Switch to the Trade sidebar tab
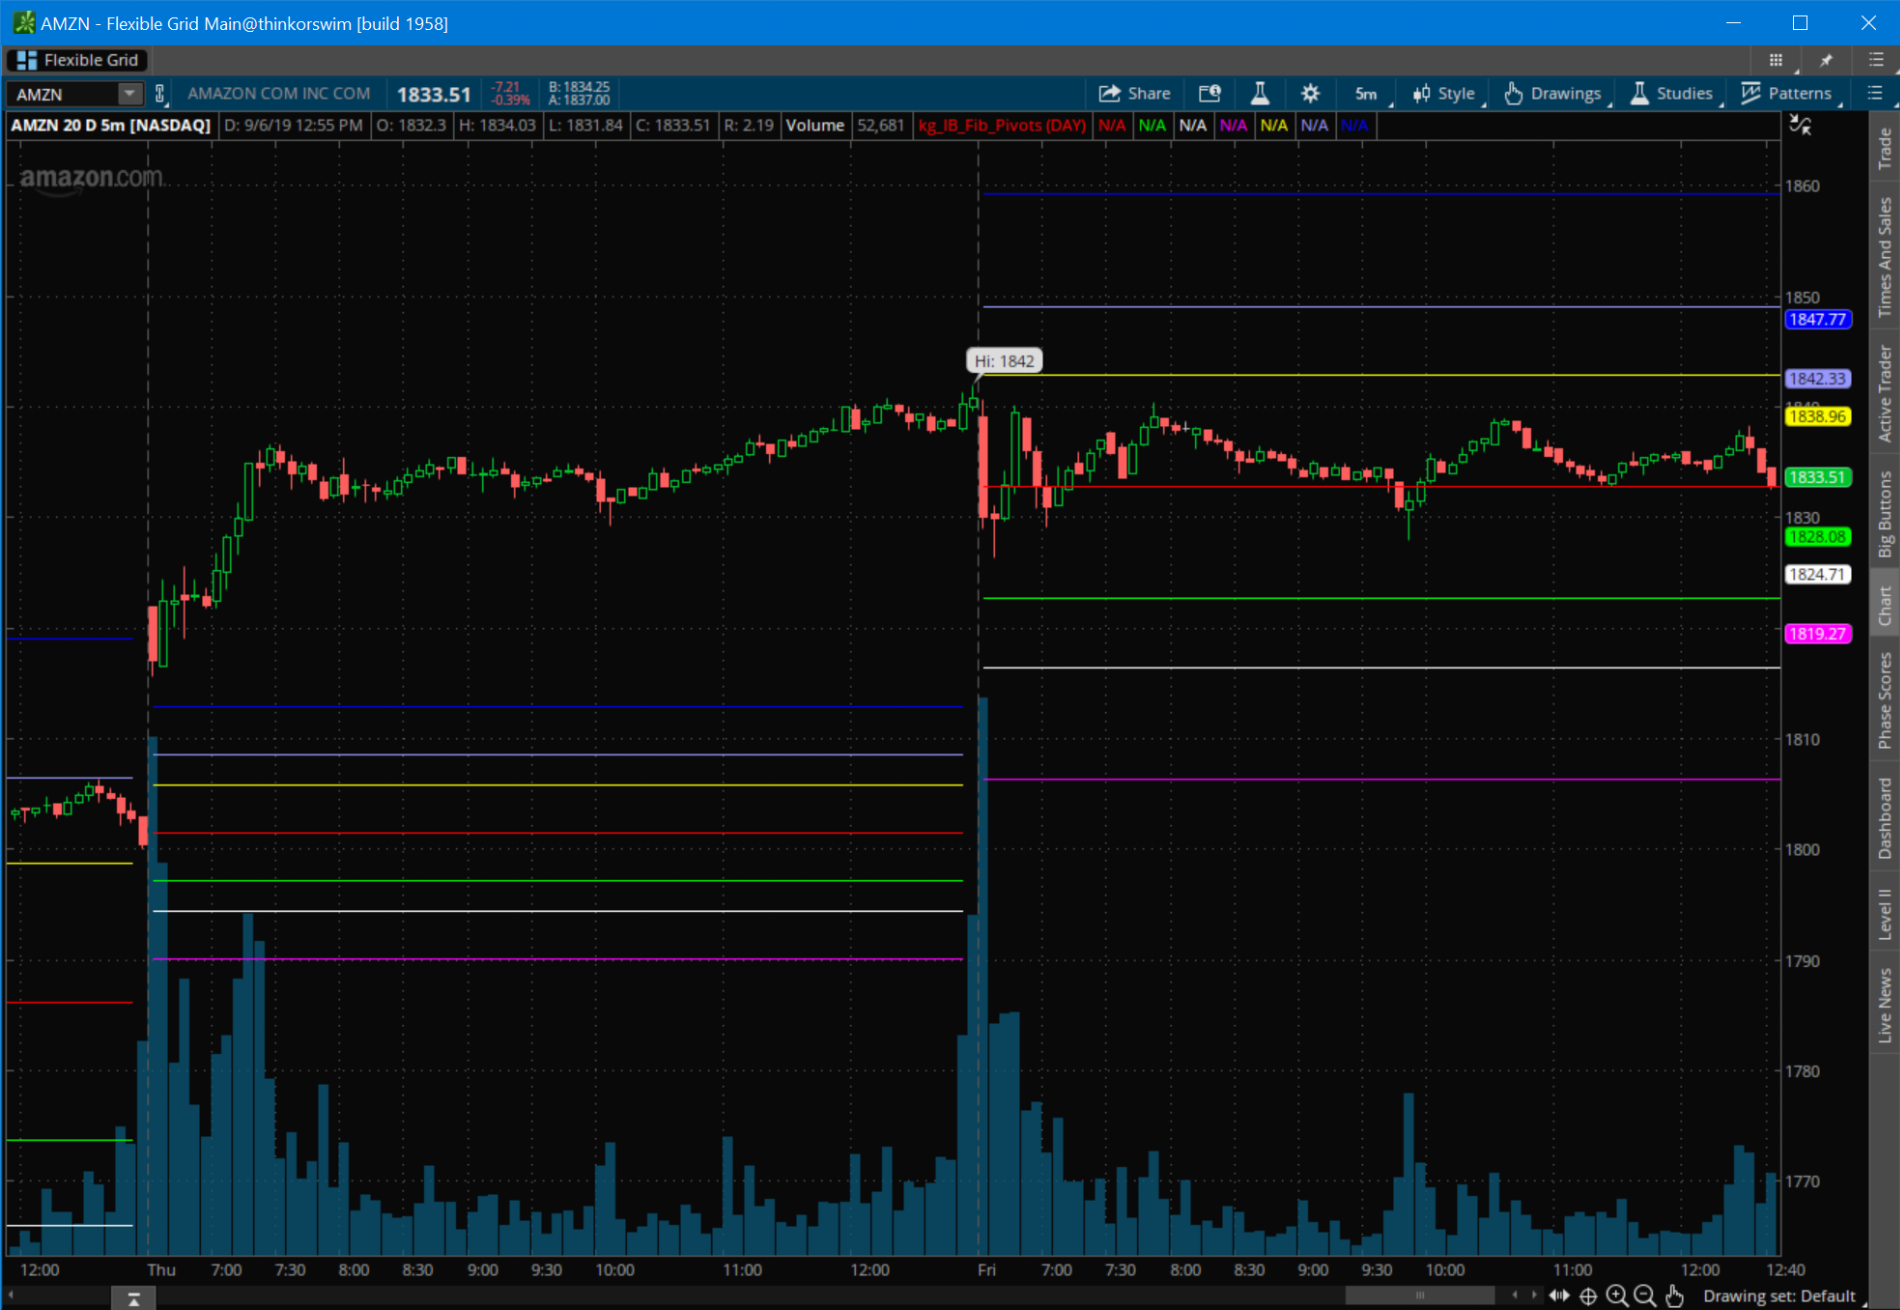Screen dimensions: 1900x1310 click(x=1885, y=148)
